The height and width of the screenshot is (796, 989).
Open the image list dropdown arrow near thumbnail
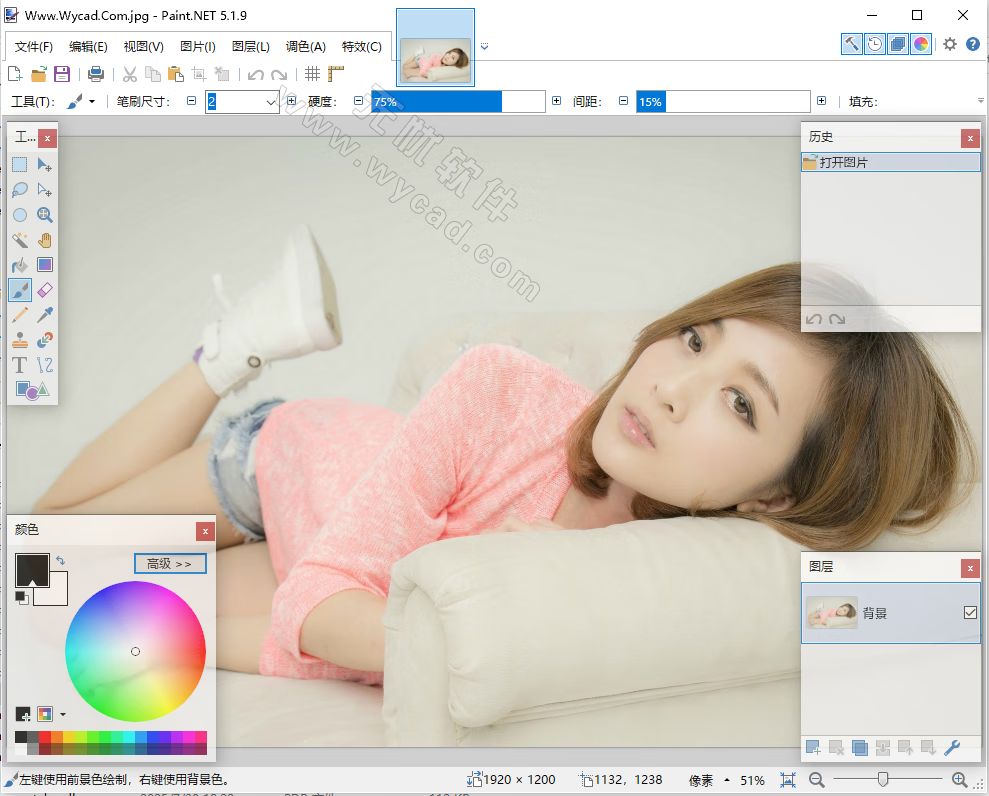(x=484, y=45)
